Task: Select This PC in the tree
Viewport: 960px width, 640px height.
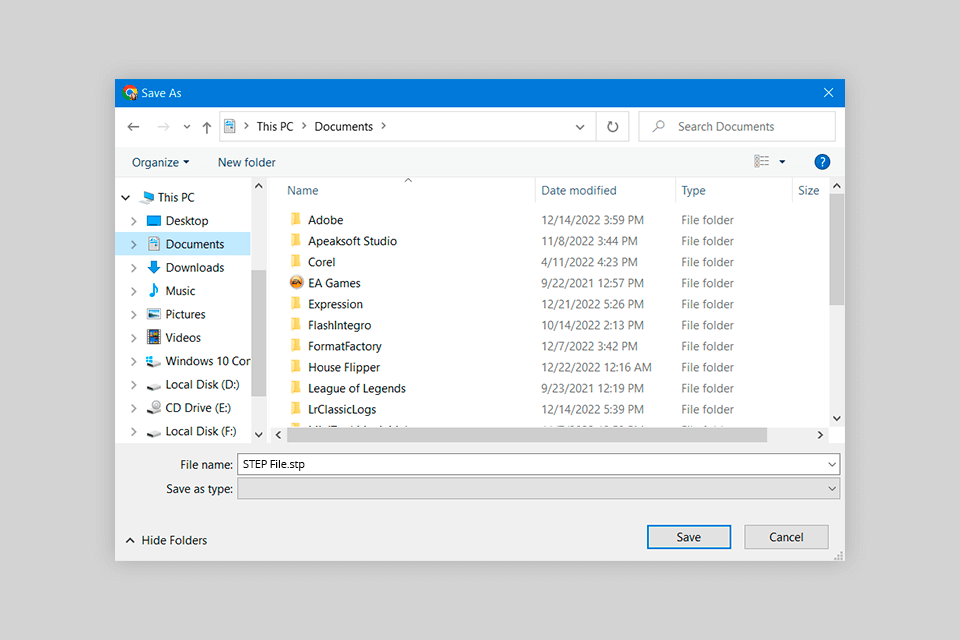Action: tap(176, 197)
